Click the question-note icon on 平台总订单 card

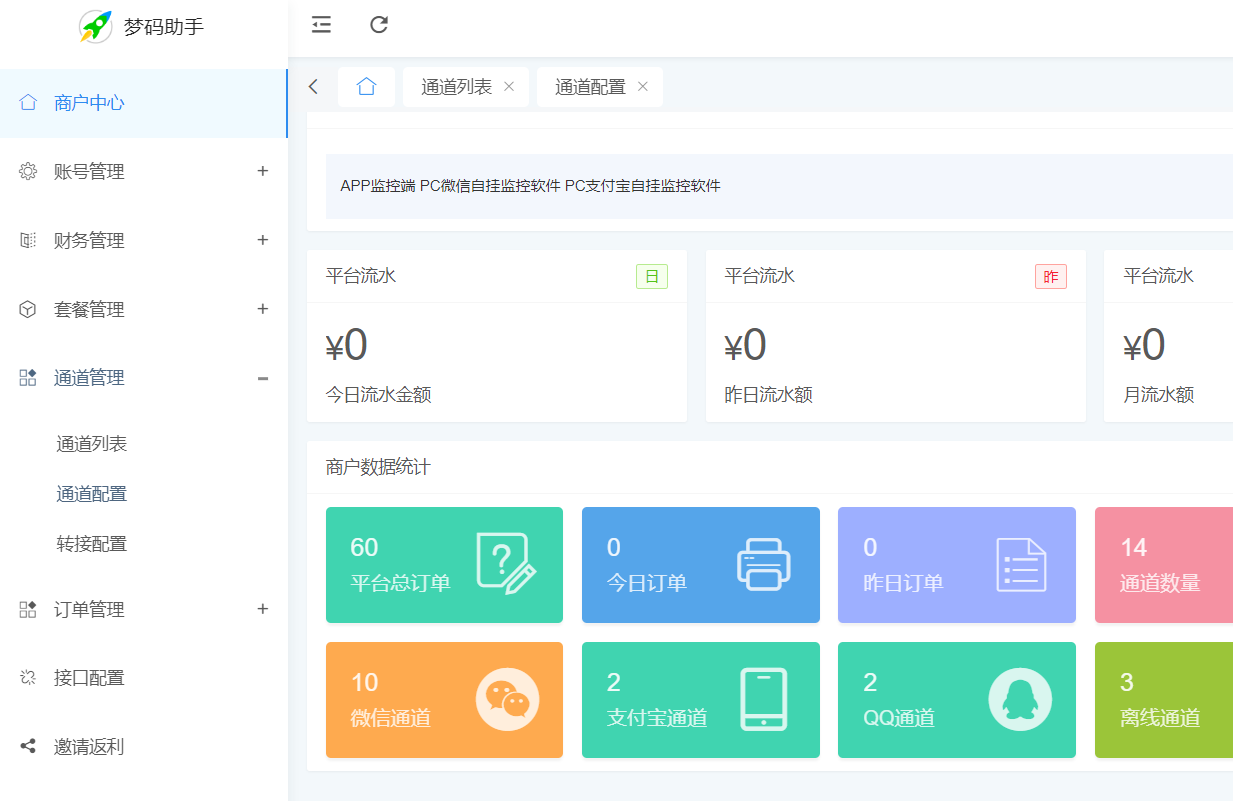507,564
